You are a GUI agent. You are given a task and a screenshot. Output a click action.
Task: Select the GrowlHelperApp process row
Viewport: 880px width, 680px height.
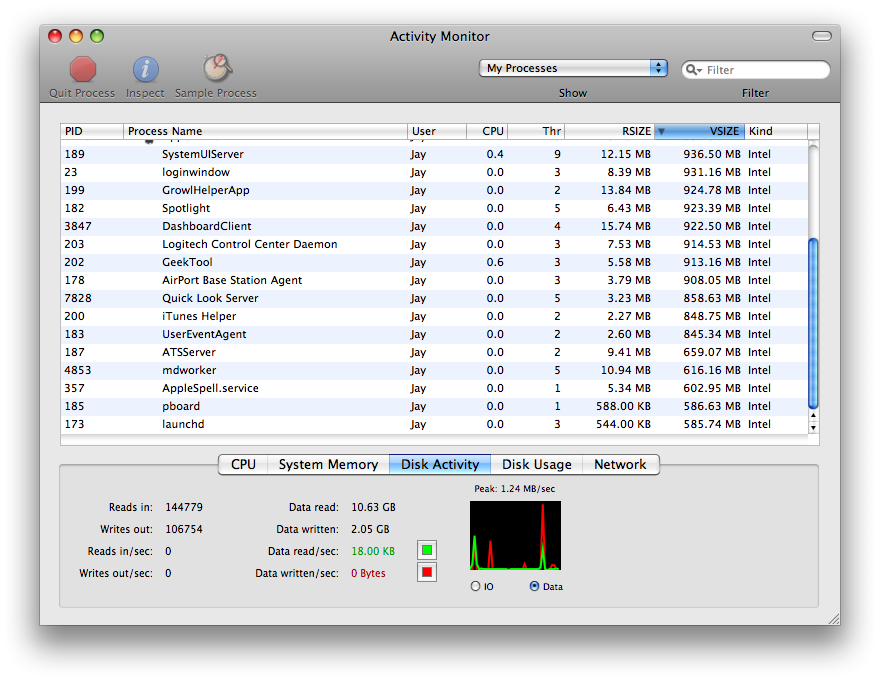coord(434,190)
